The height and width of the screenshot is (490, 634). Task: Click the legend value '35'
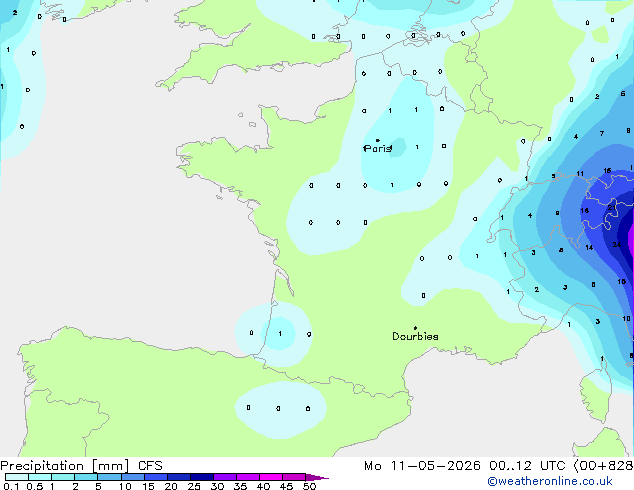point(240,486)
